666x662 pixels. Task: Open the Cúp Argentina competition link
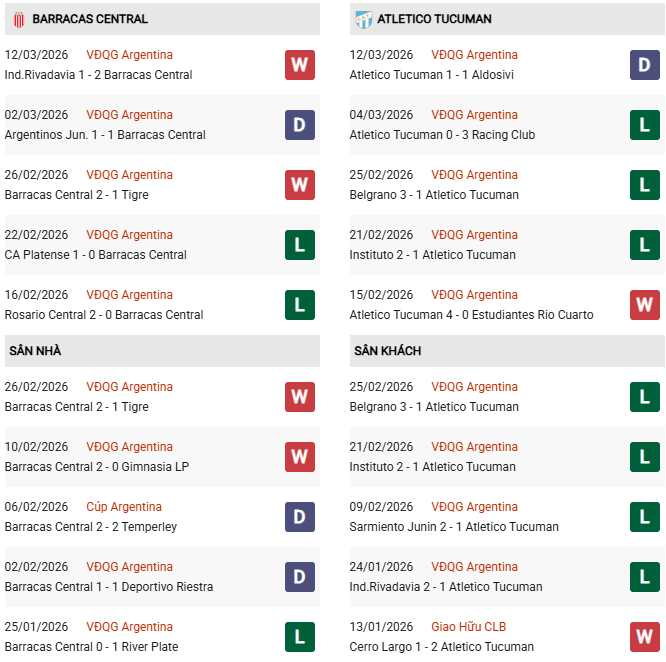[x=124, y=507]
